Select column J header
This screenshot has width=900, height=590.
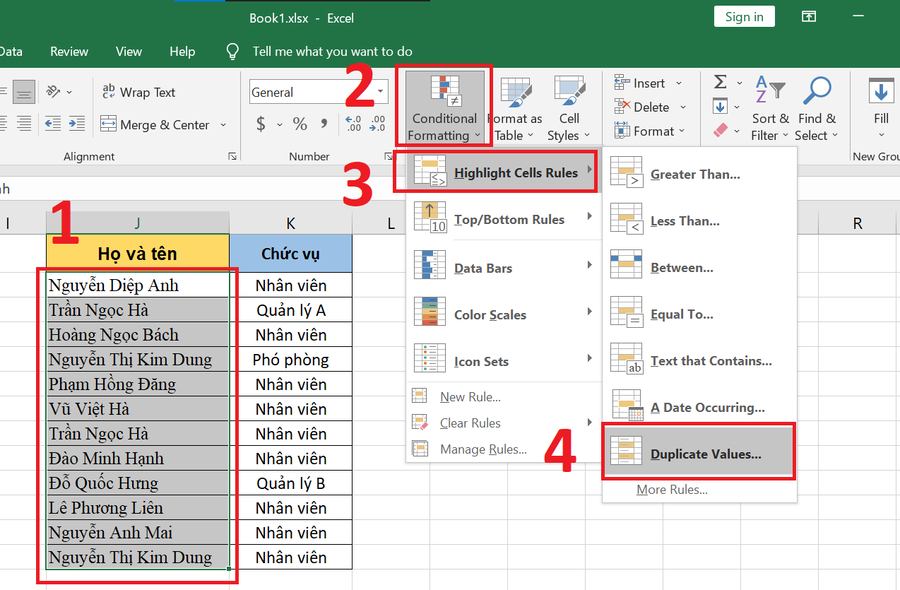[138, 223]
